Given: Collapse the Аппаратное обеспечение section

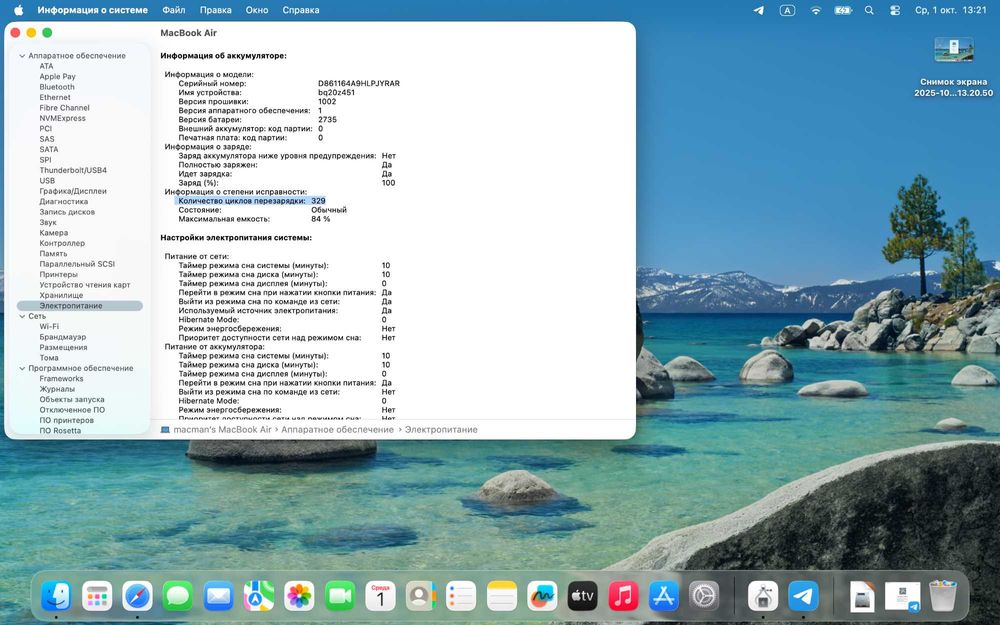Looking at the screenshot, I should point(22,56).
